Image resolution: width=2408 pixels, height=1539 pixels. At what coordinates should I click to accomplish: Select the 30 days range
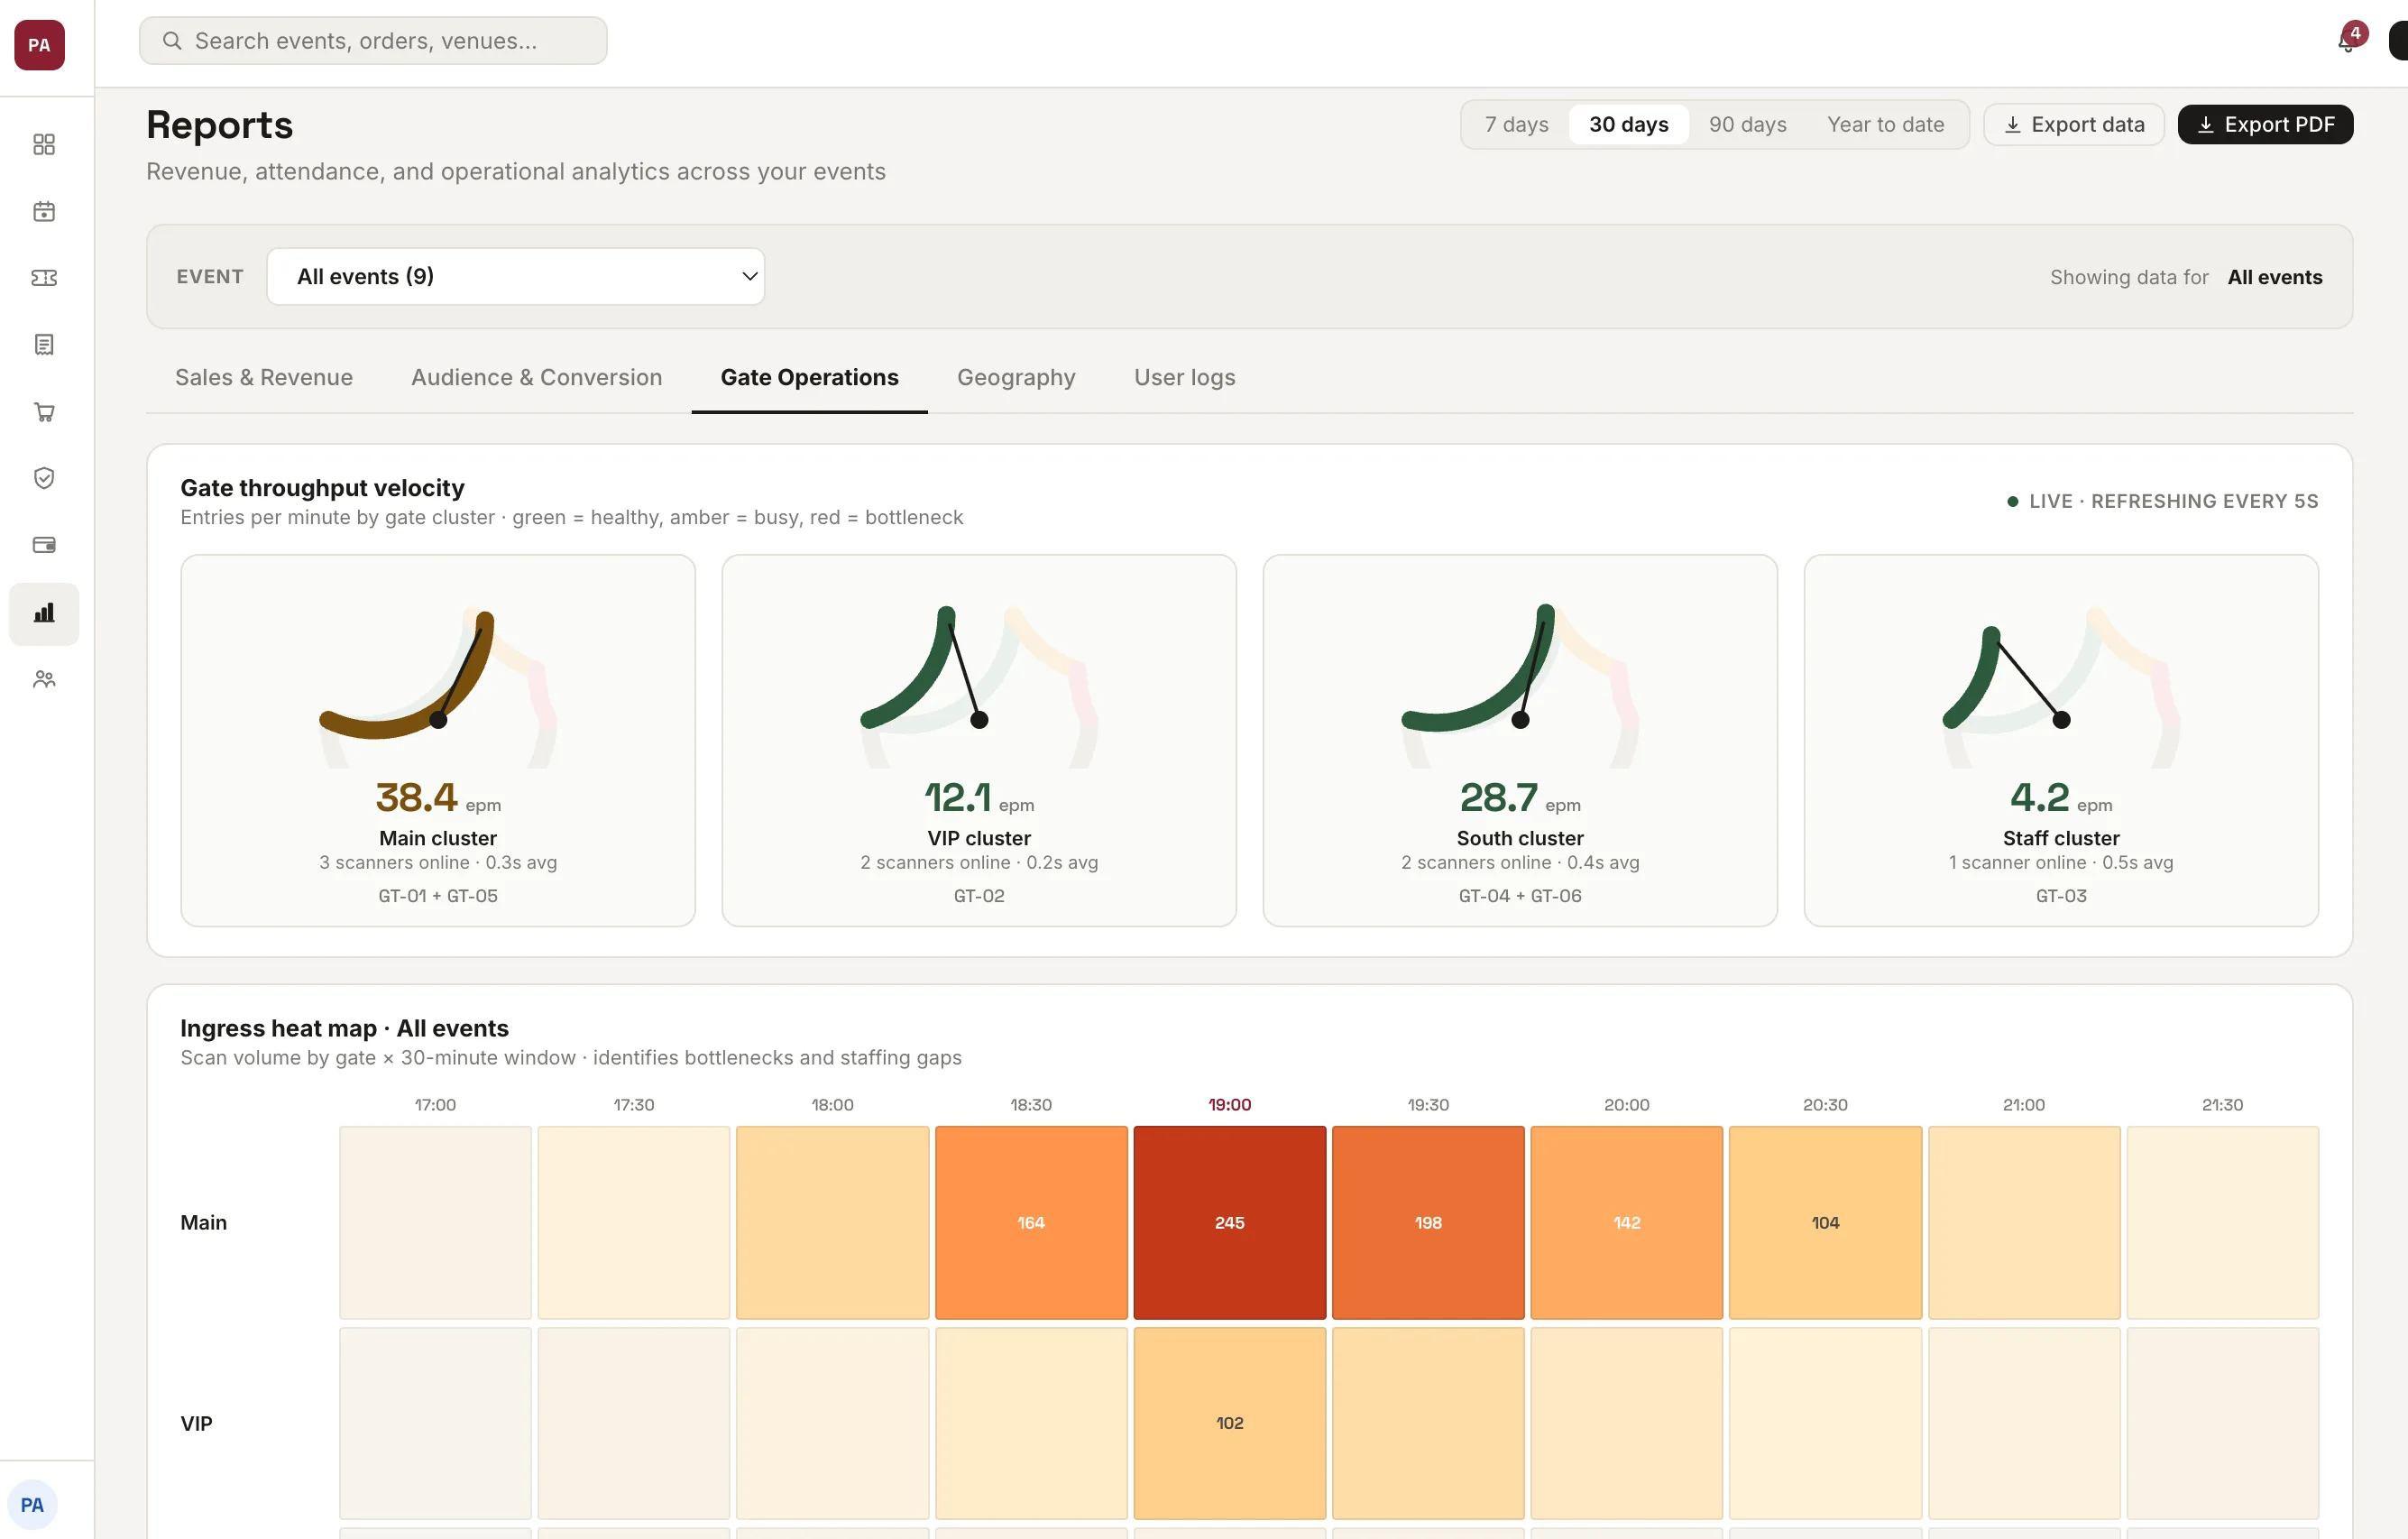pos(1628,124)
